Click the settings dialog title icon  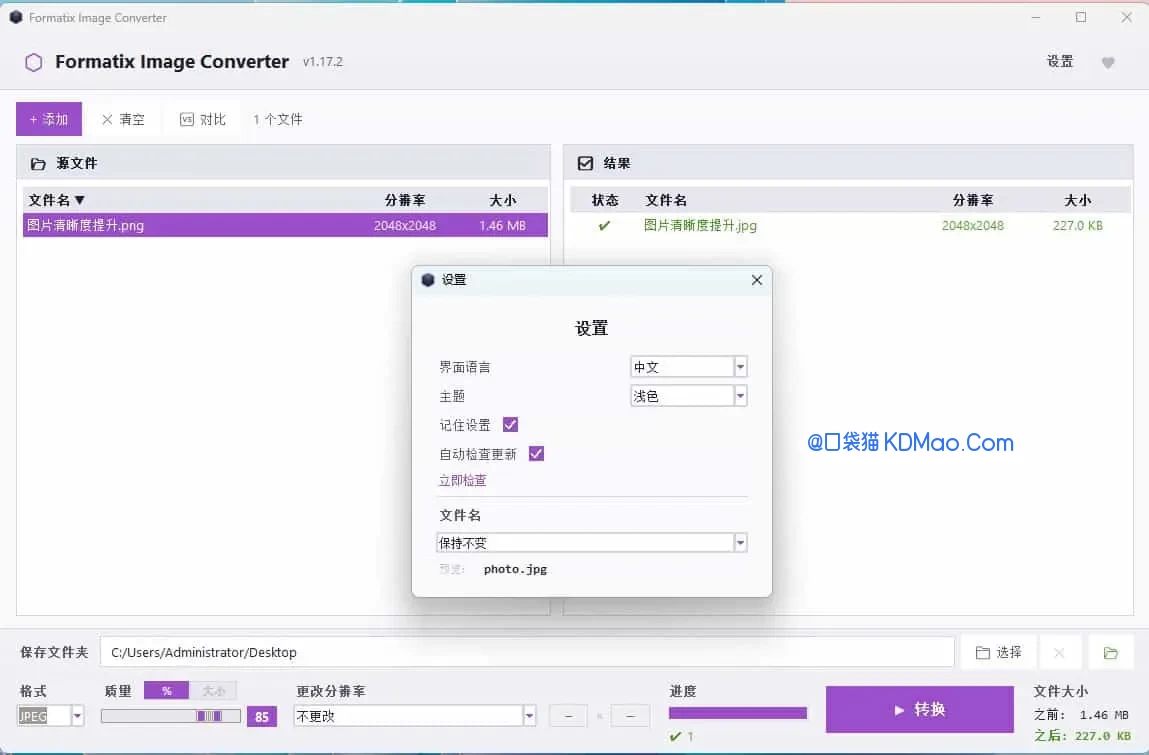[428, 280]
